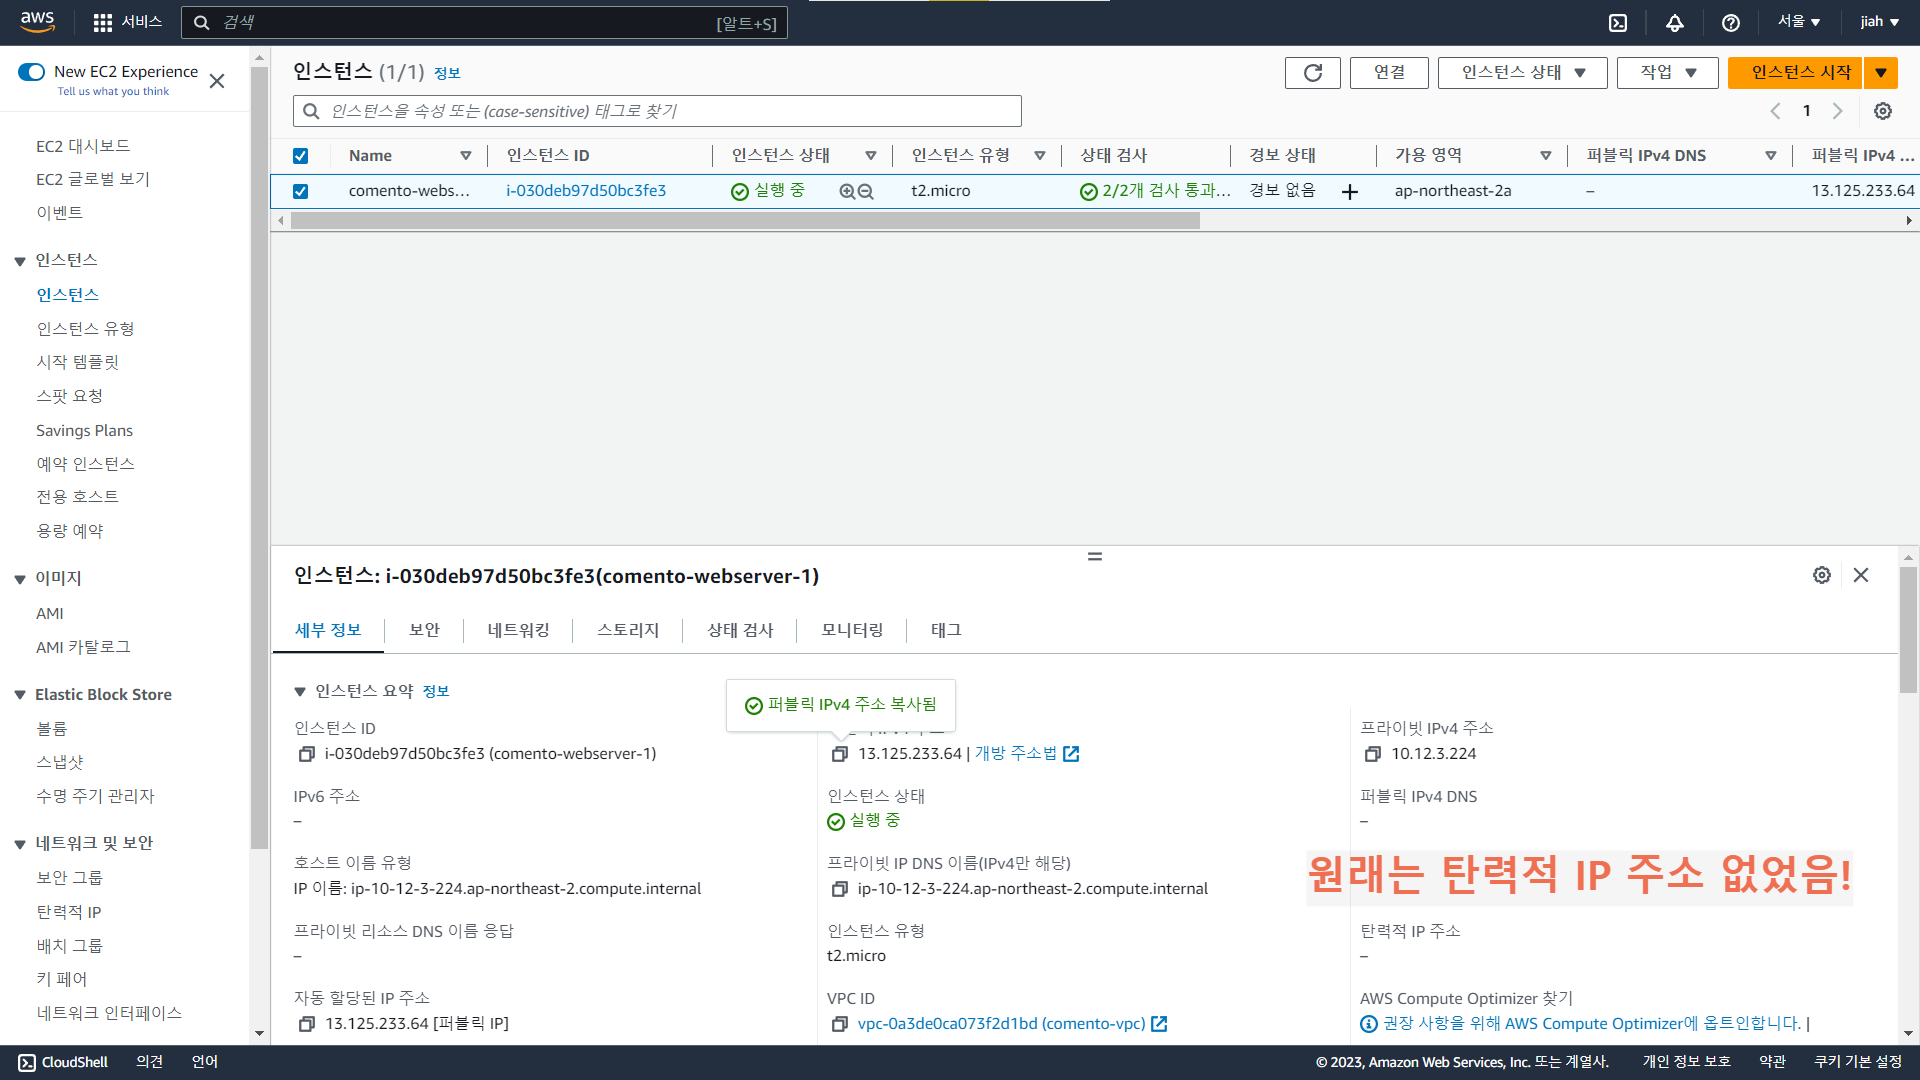Switch to 네트워킹 tab

click(x=518, y=630)
